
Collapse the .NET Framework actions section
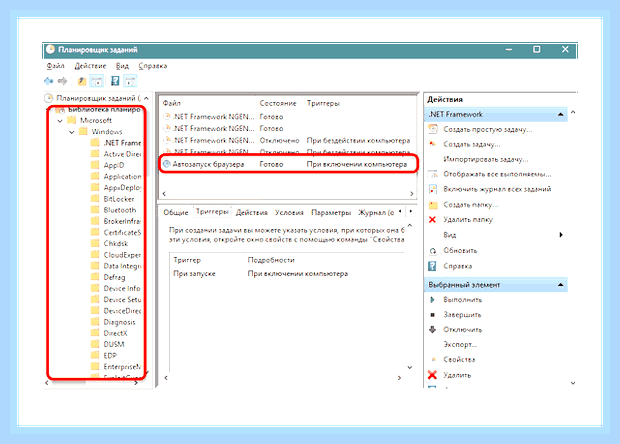pos(560,114)
